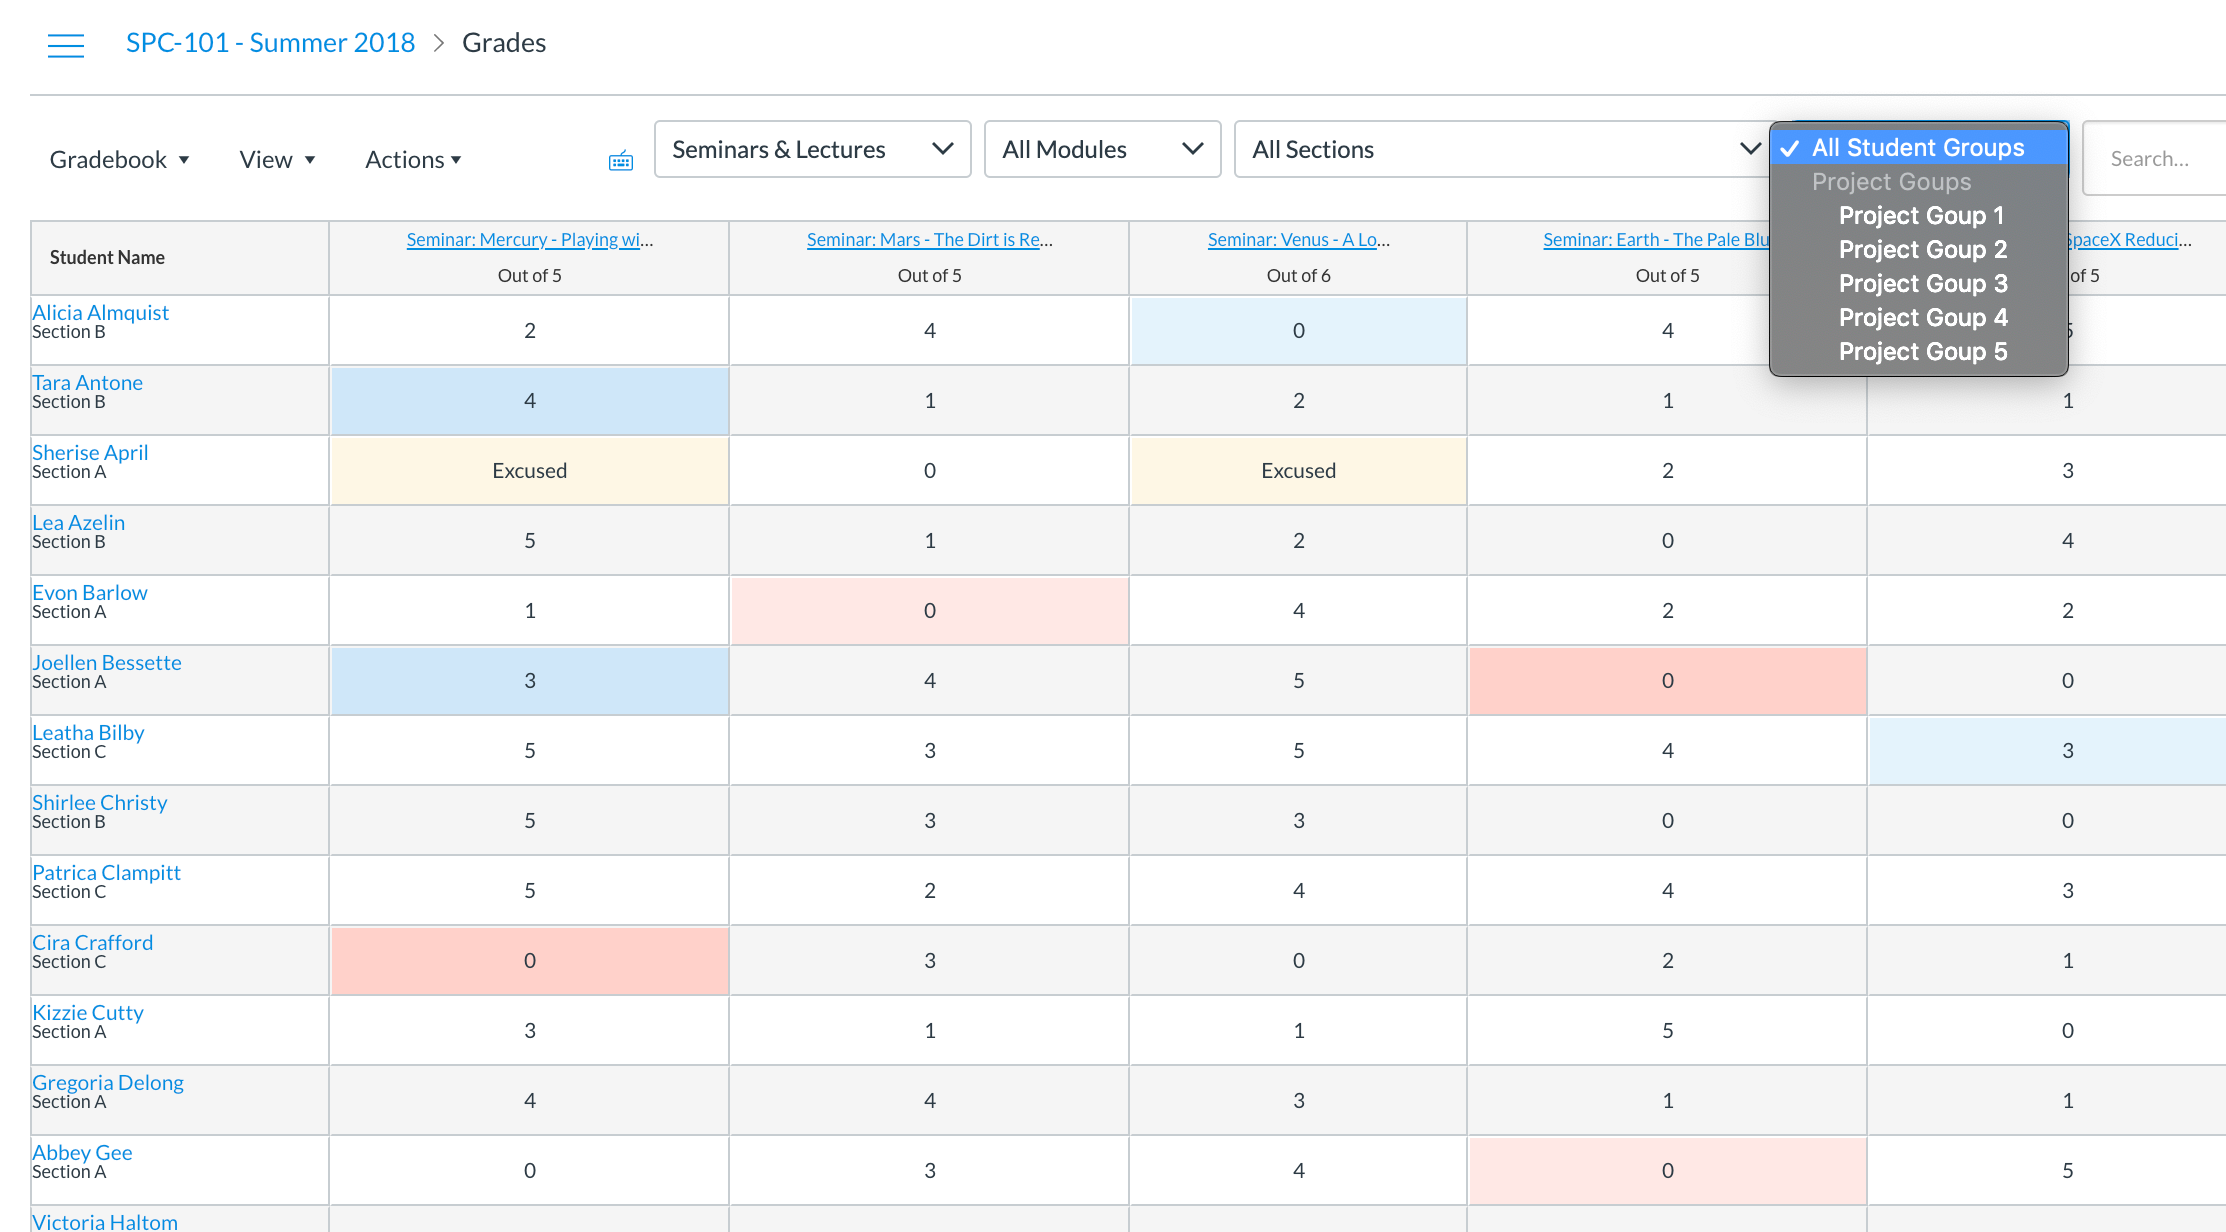This screenshot has height=1232, width=2226.
Task: Click the breadcrumb chevron separator
Action: [x=438, y=43]
